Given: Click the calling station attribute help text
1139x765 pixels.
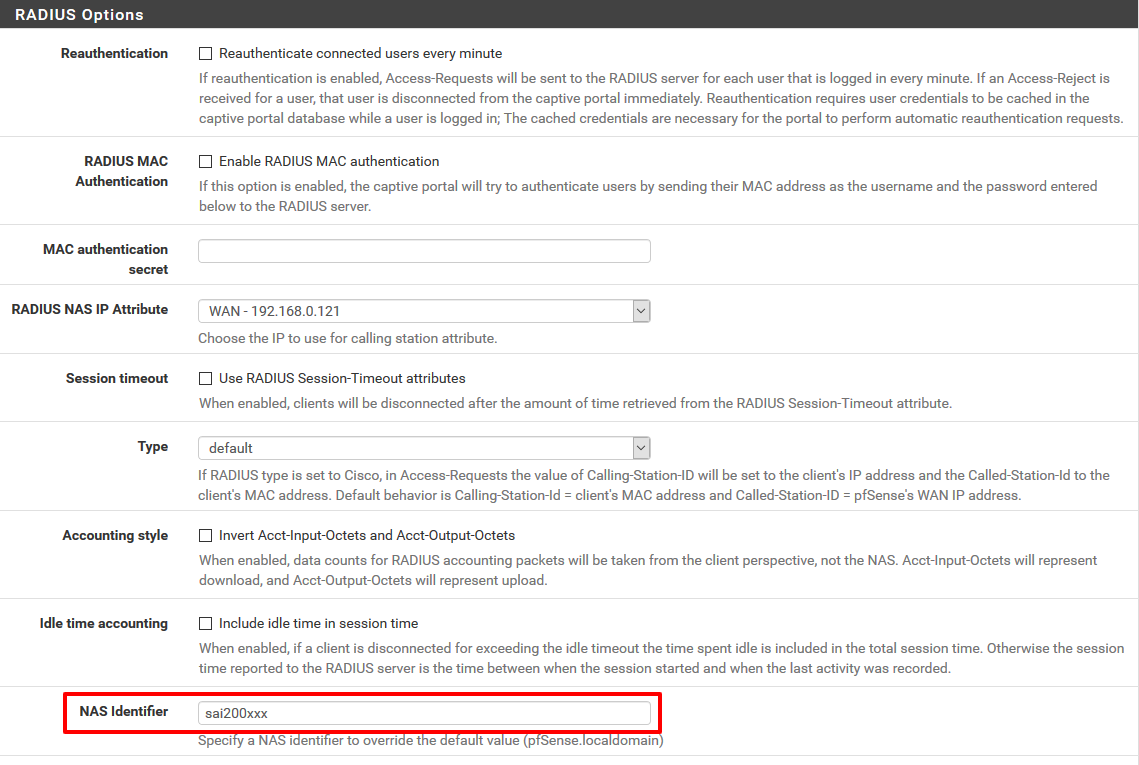Looking at the screenshot, I should 347,338.
